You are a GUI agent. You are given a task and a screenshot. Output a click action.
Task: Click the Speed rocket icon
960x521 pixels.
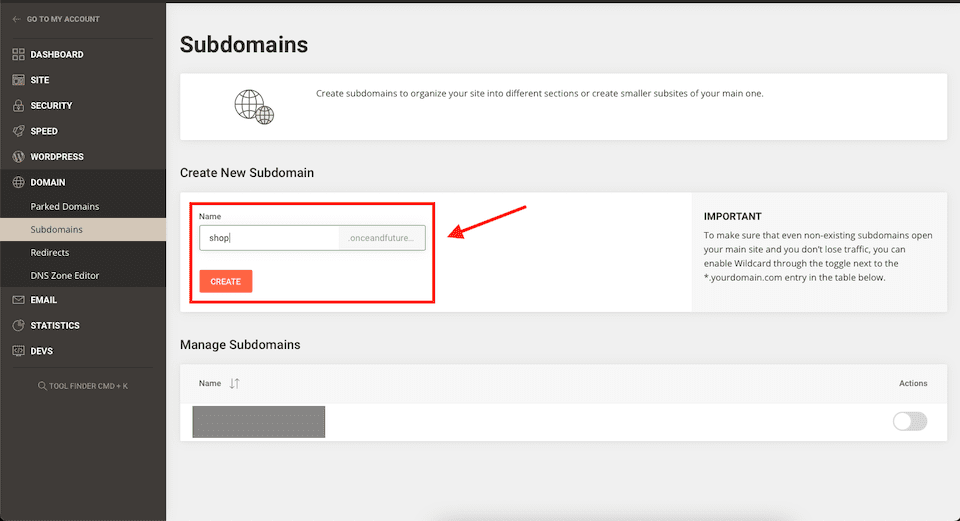pyautogui.click(x=18, y=131)
